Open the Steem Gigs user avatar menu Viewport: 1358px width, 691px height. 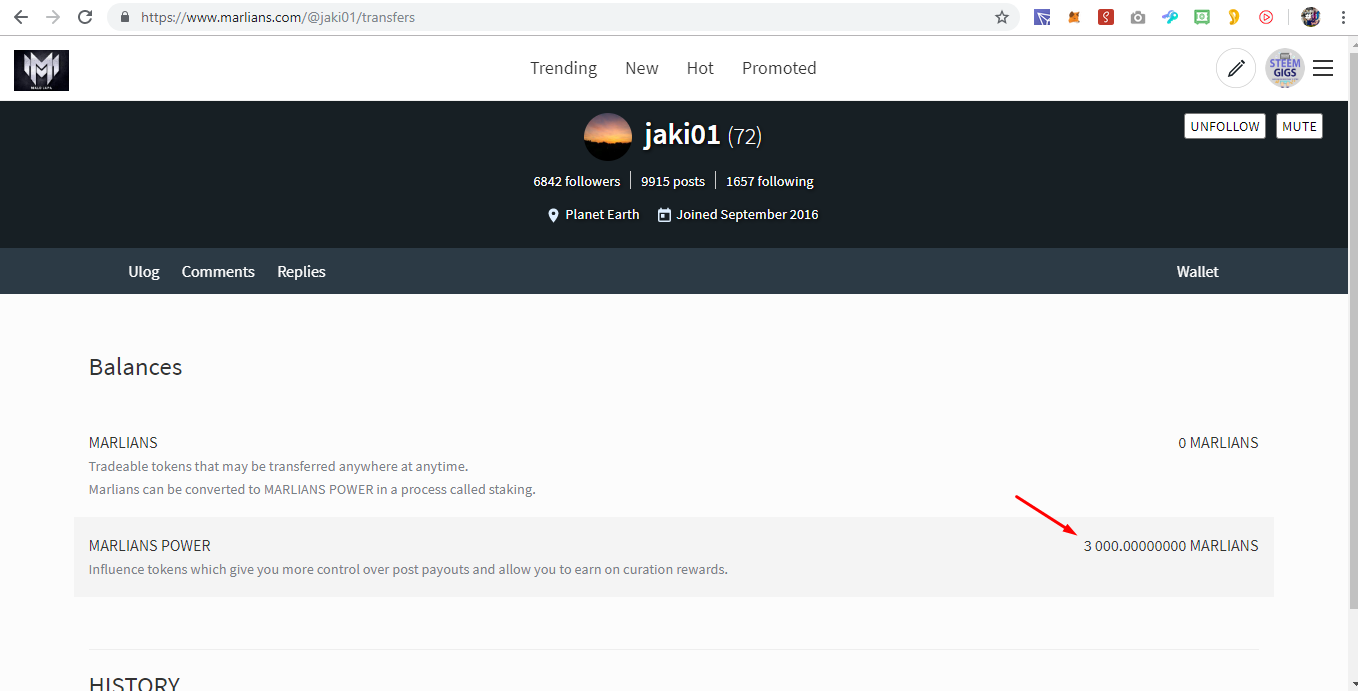click(1285, 68)
